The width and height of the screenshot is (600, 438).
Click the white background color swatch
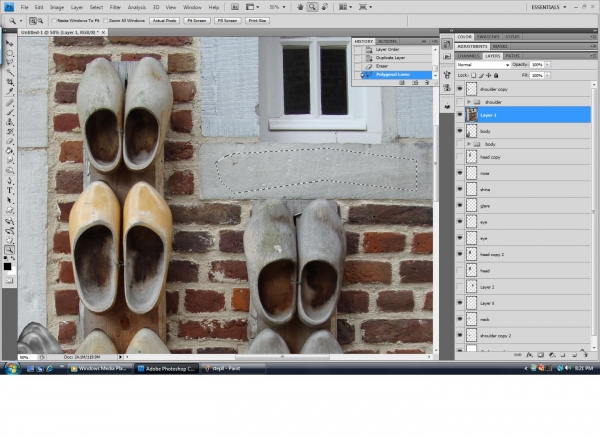pyautogui.click(x=13, y=271)
